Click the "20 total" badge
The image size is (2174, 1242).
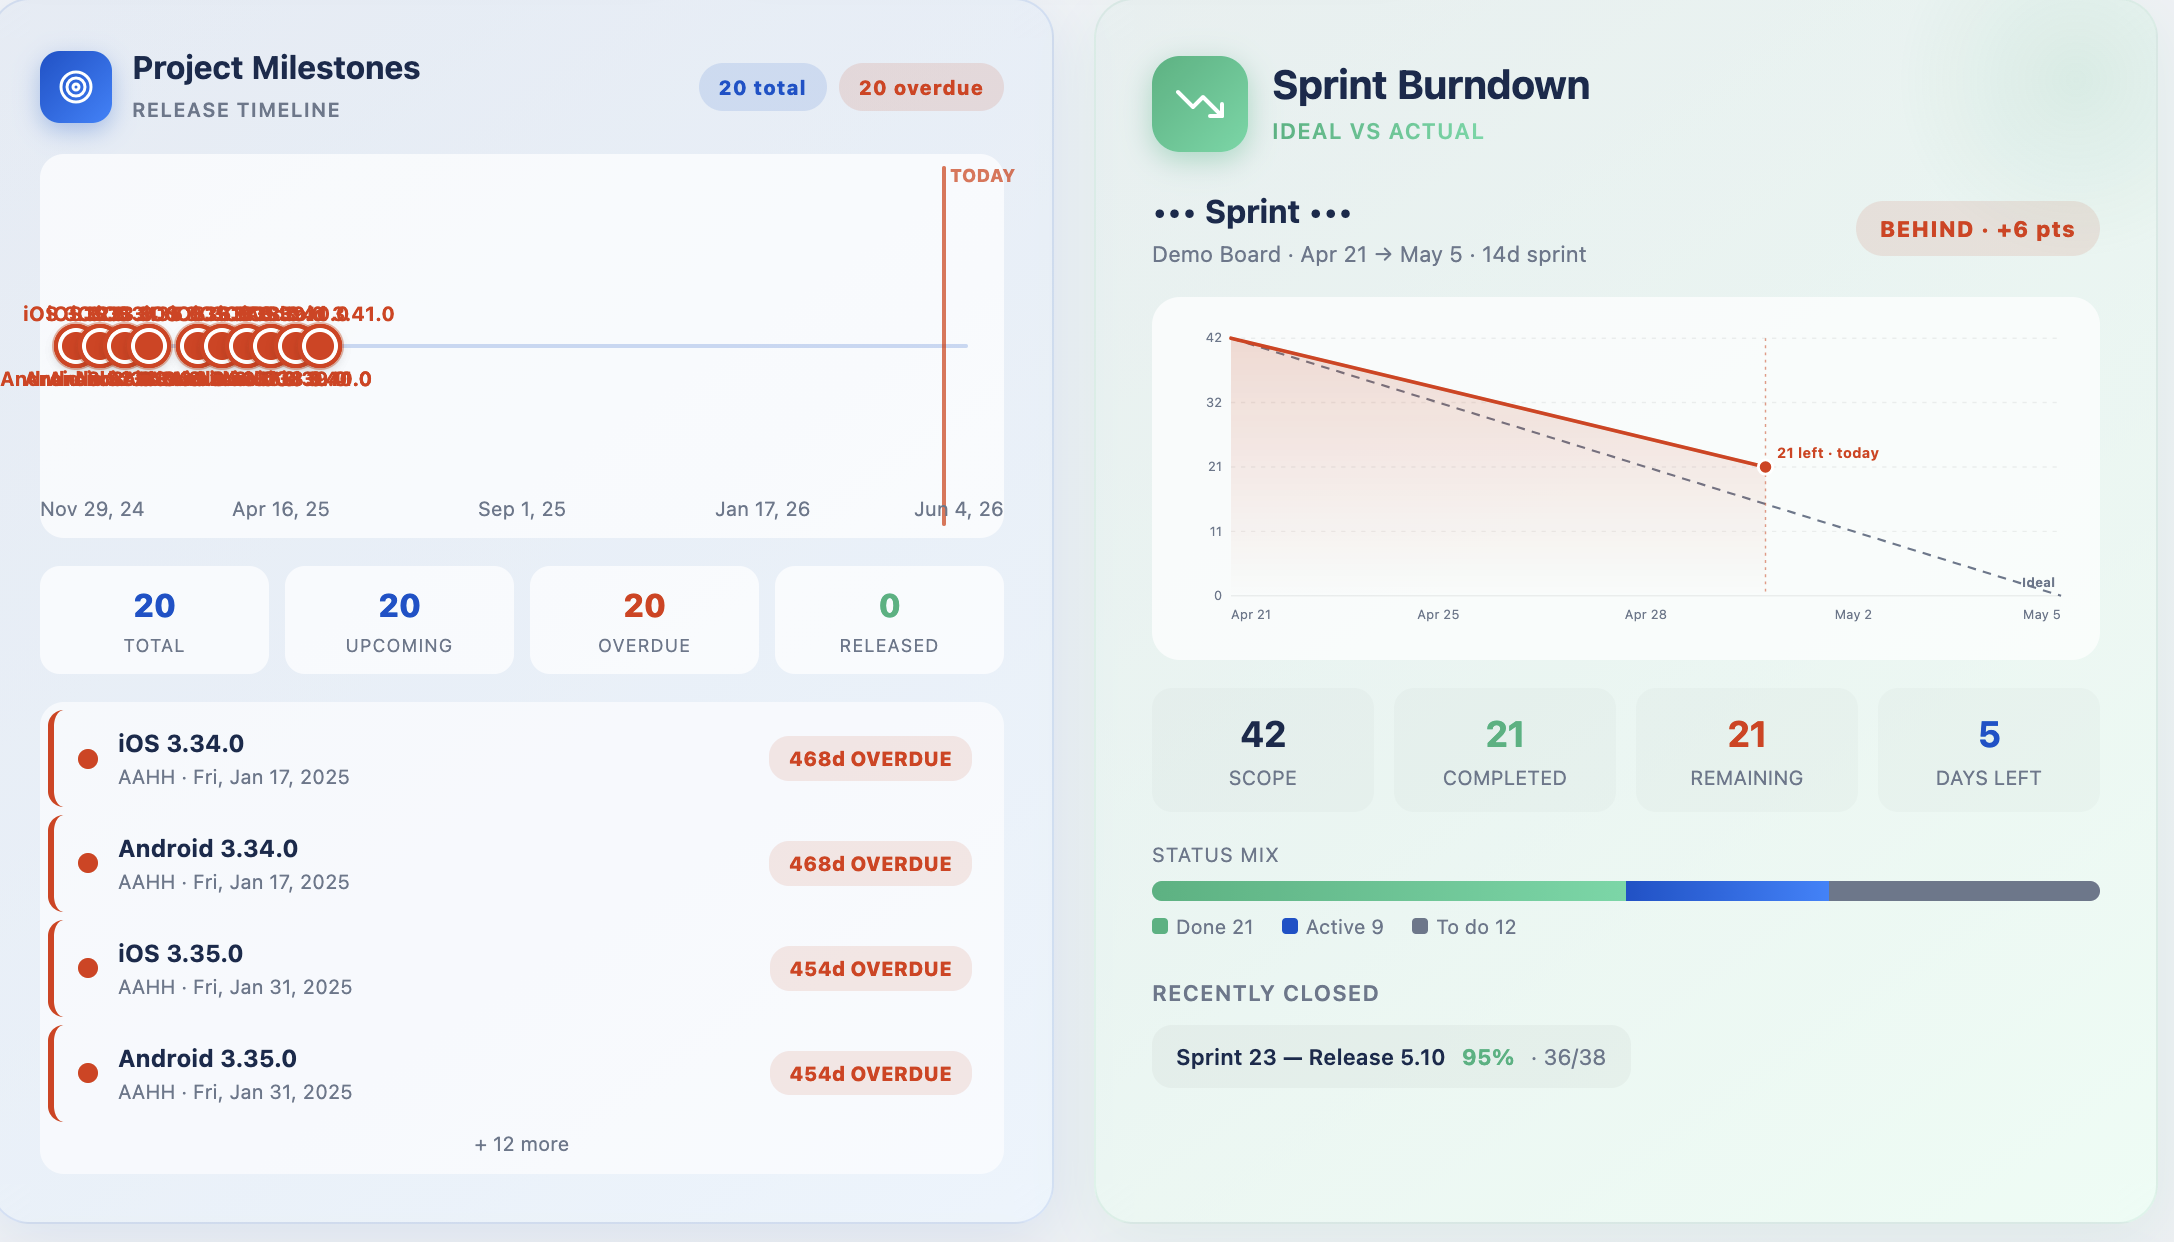pyautogui.click(x=762, y=87)
